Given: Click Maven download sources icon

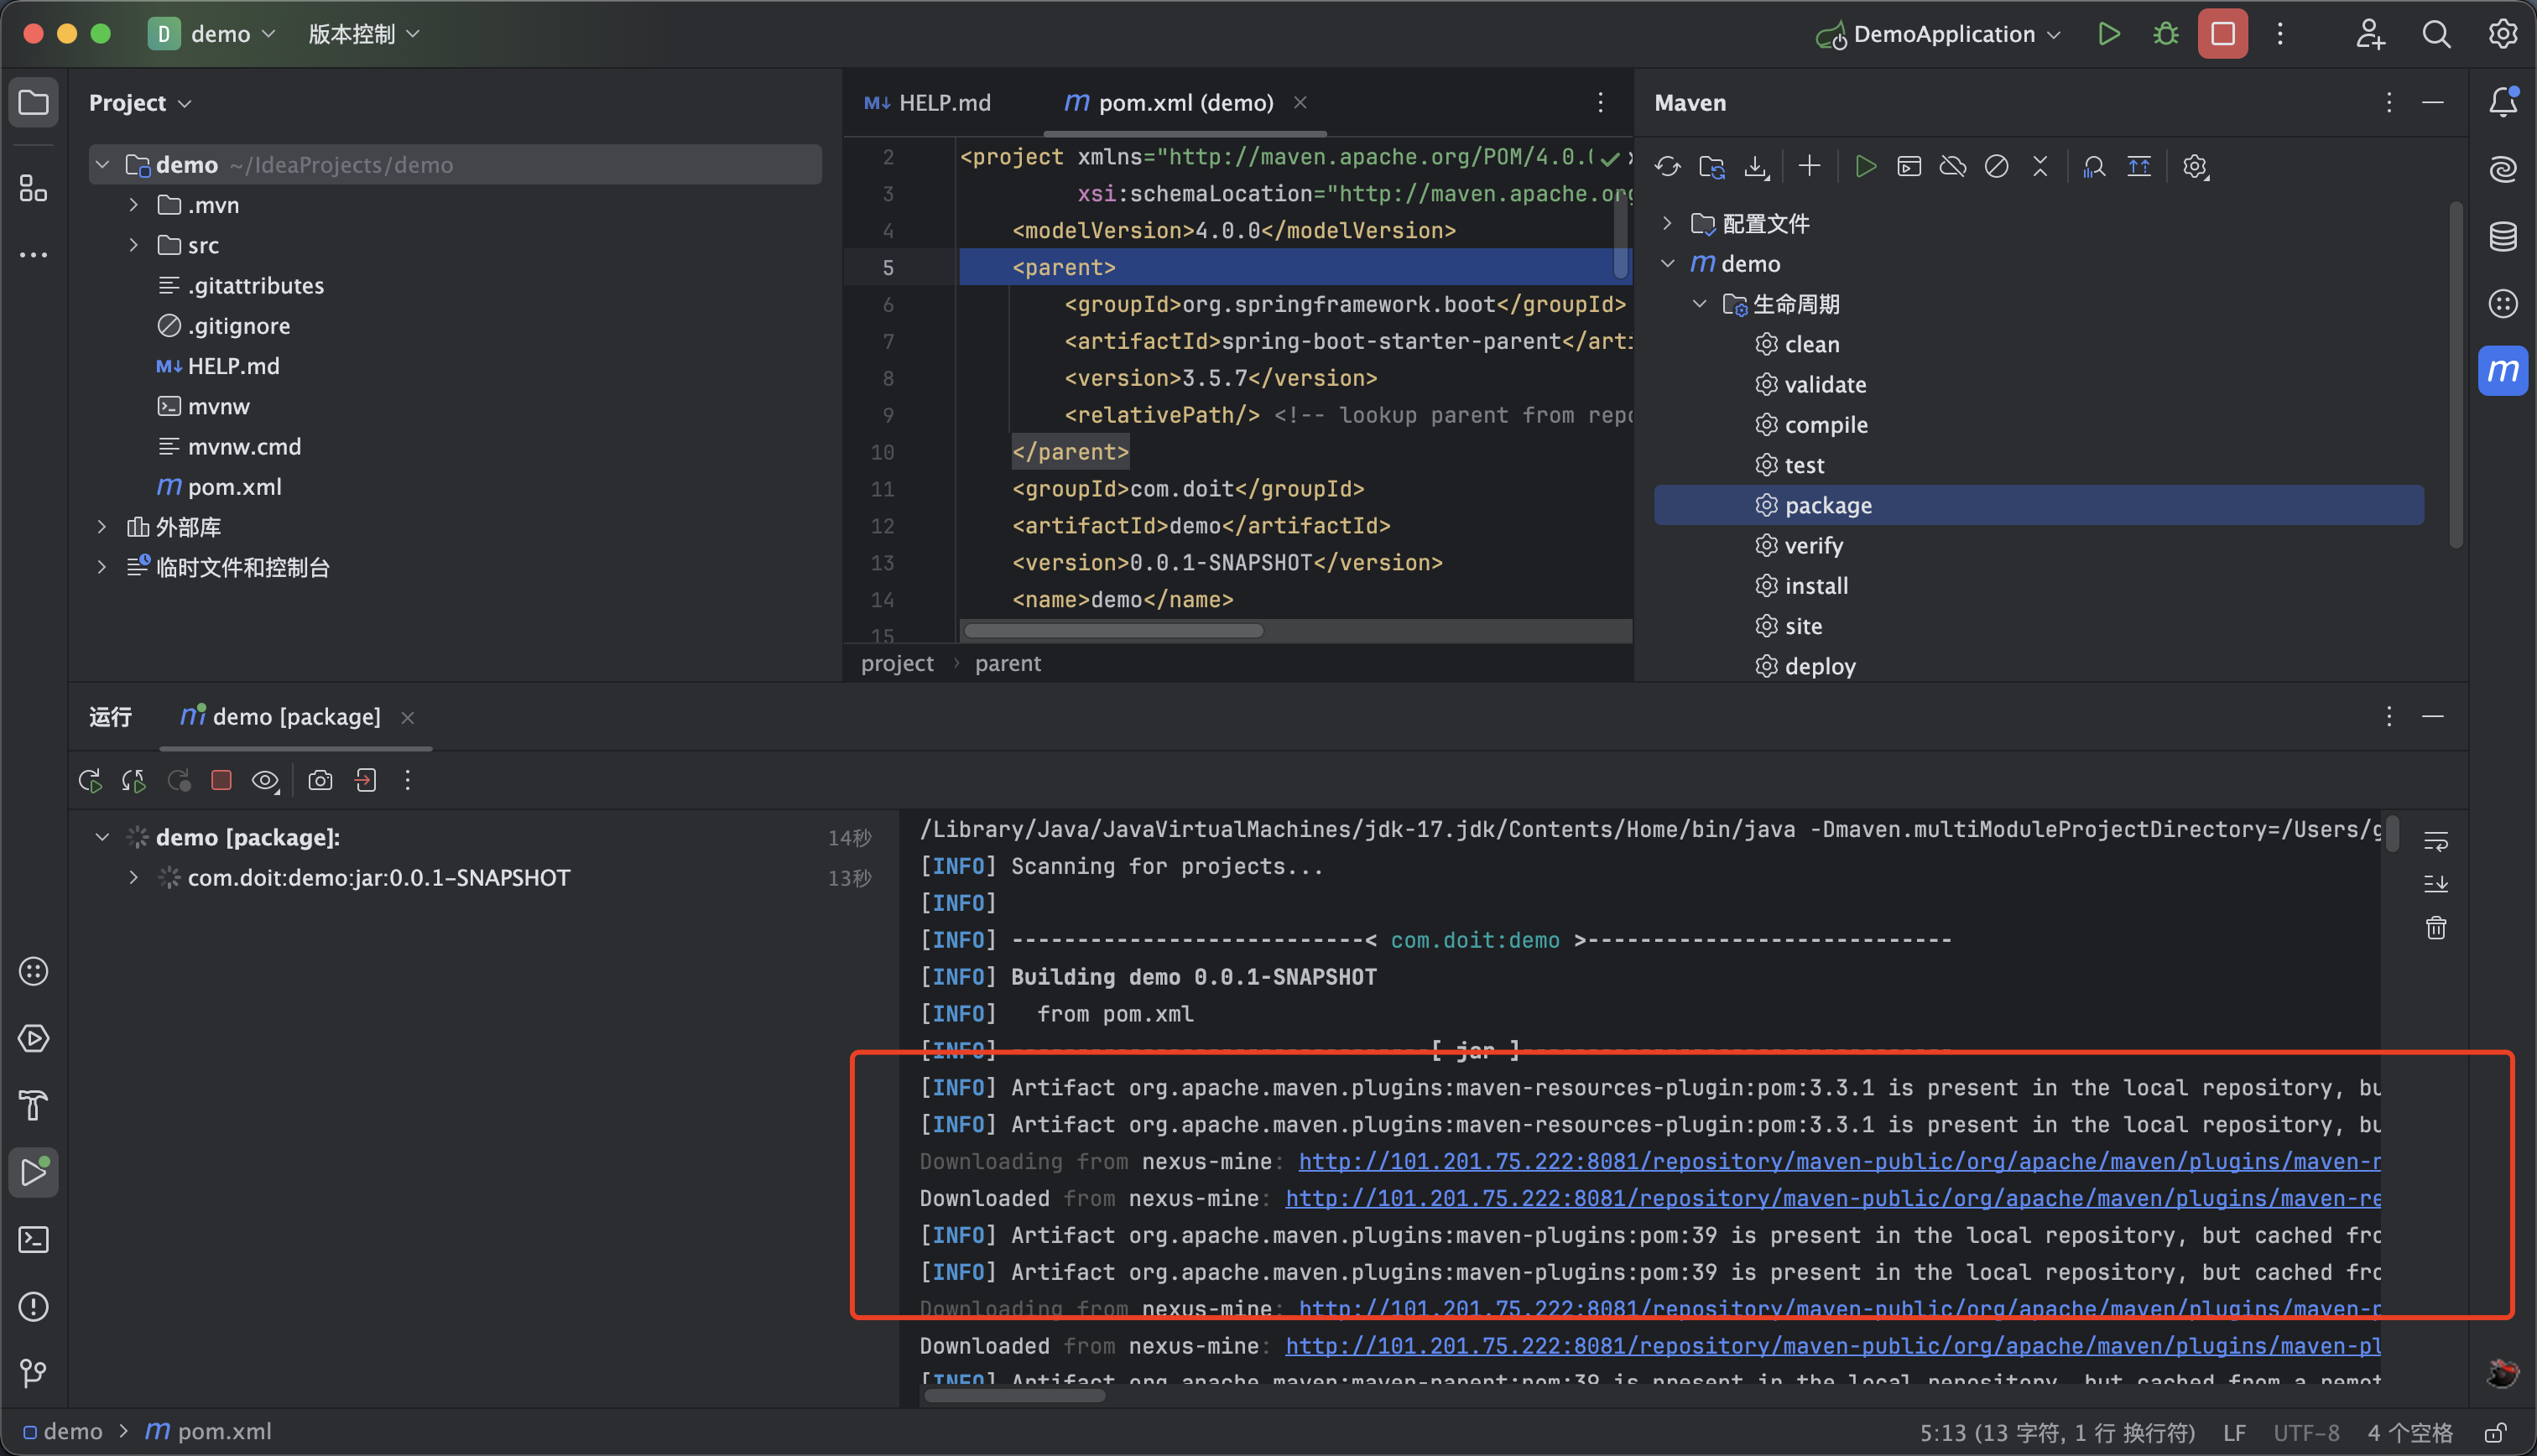Looking at the screenshot, I should pyautogui.click(x=1756, y=167).
